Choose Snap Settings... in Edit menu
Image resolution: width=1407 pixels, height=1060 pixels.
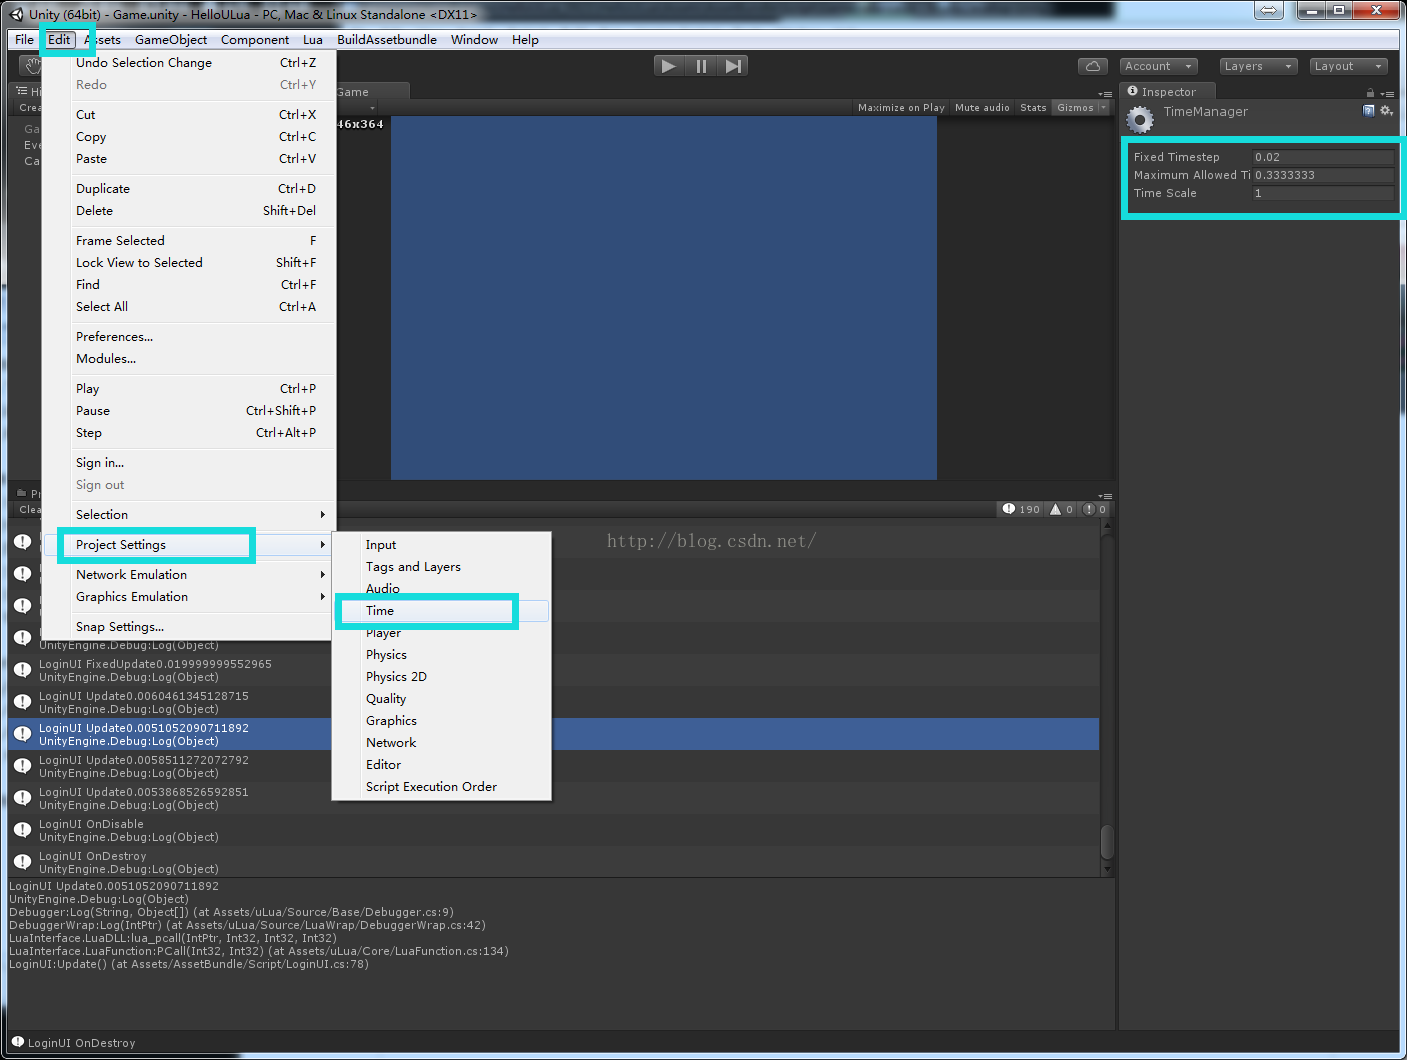pyautogui.click(x=188, y=627)
